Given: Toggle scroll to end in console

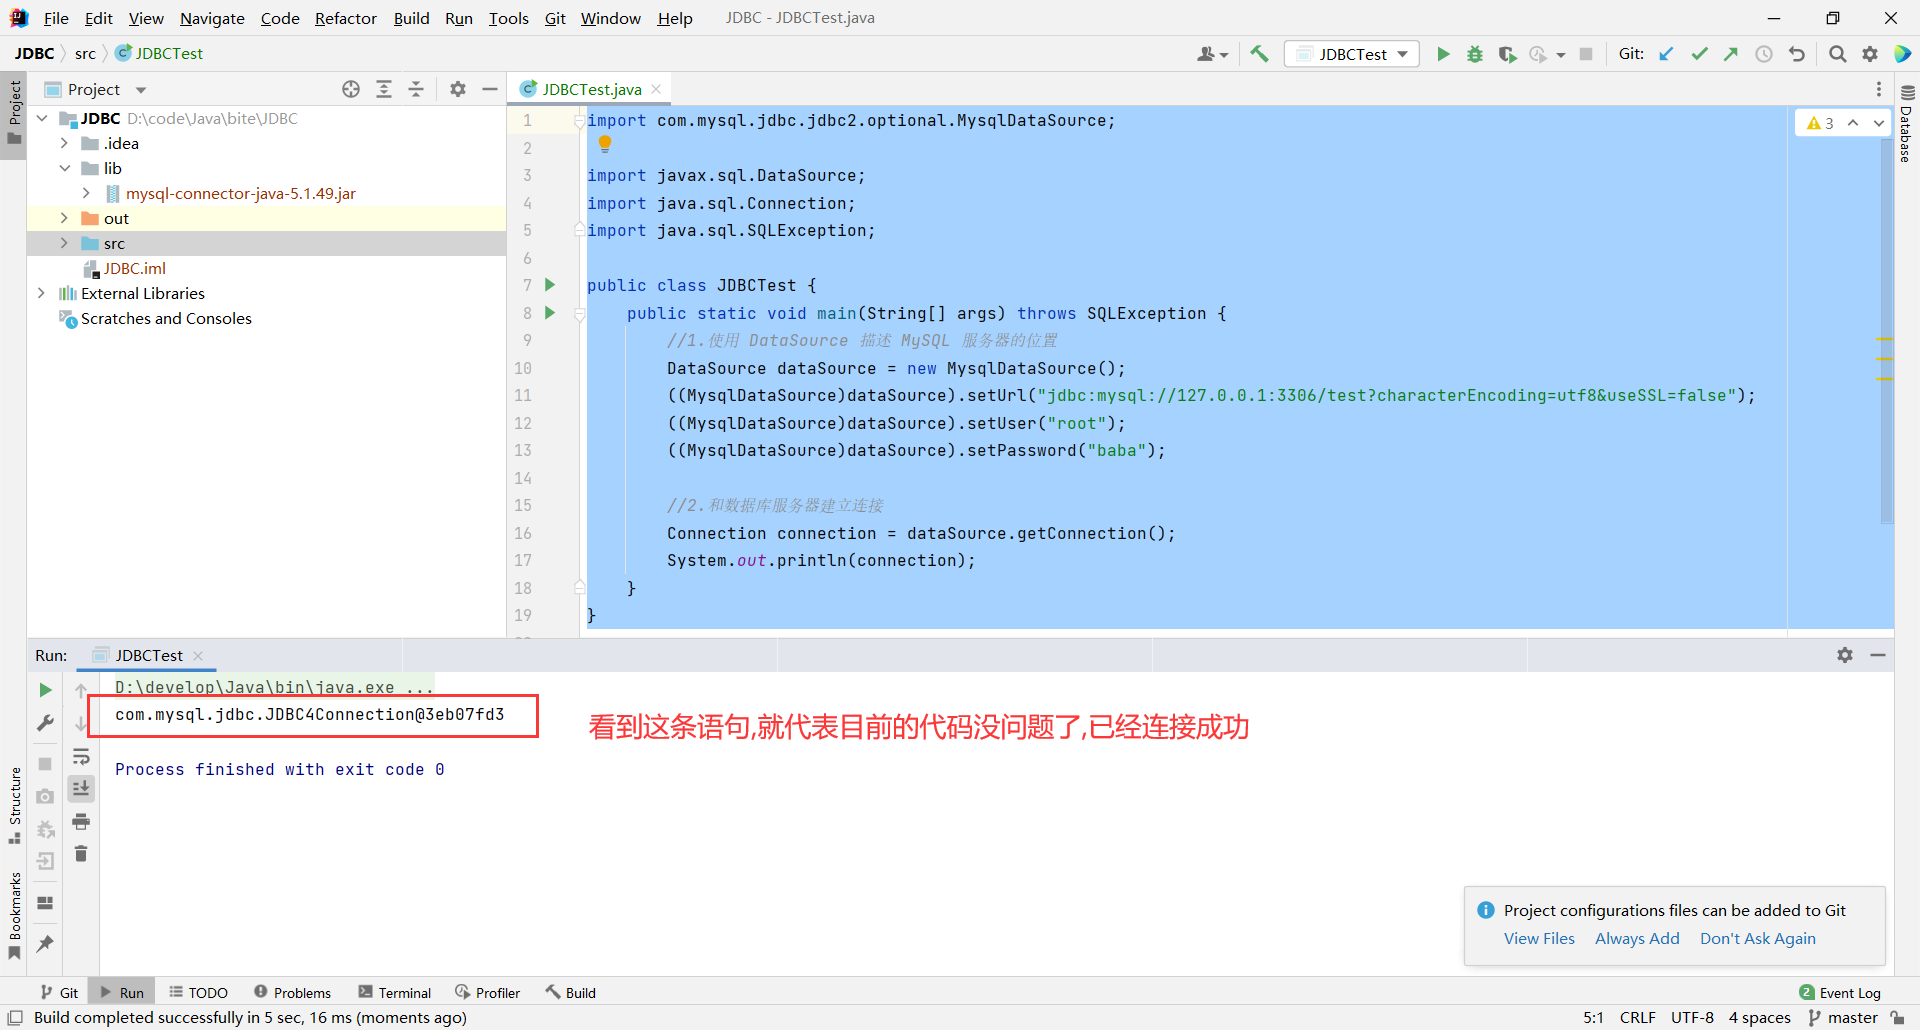Looking at the screenshot, I should (81, 789).
